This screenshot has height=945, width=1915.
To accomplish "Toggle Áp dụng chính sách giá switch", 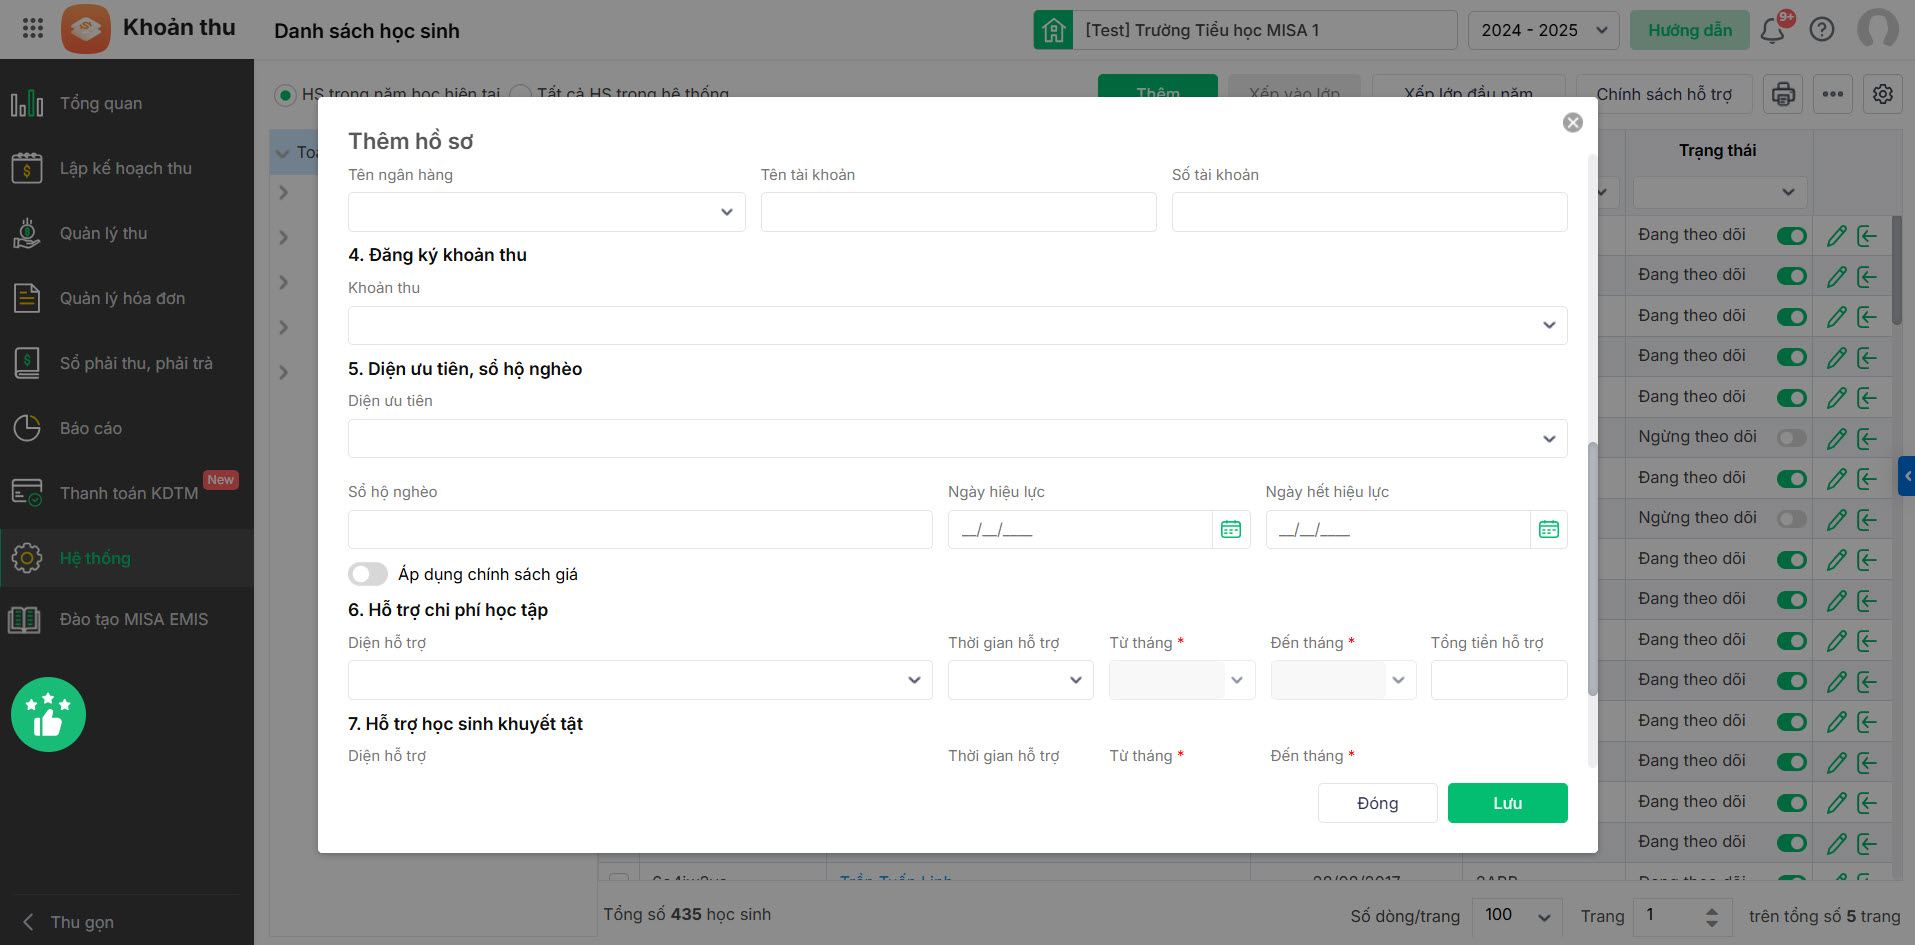I will (x=368, y=574).
